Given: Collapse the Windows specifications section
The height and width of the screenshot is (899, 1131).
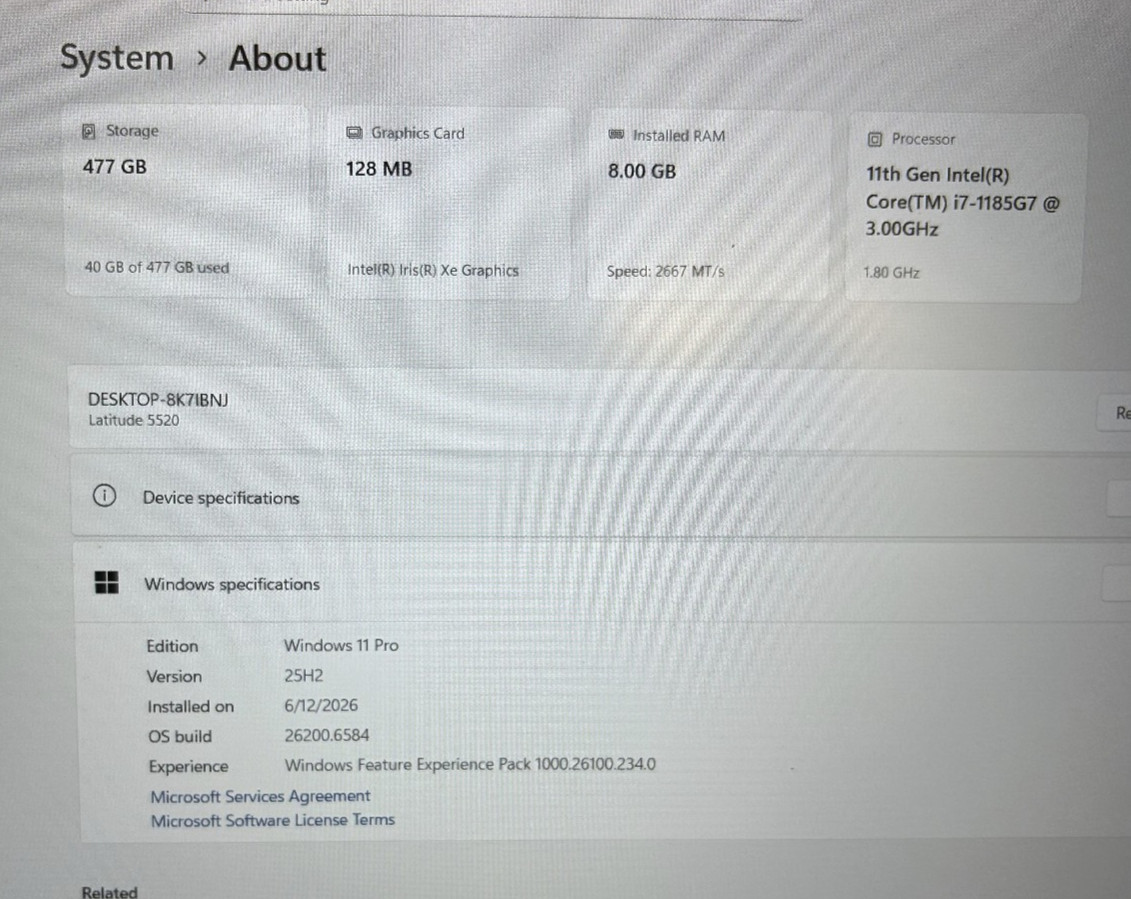Looking at the screenshot, I should click(x=602, y=582).
